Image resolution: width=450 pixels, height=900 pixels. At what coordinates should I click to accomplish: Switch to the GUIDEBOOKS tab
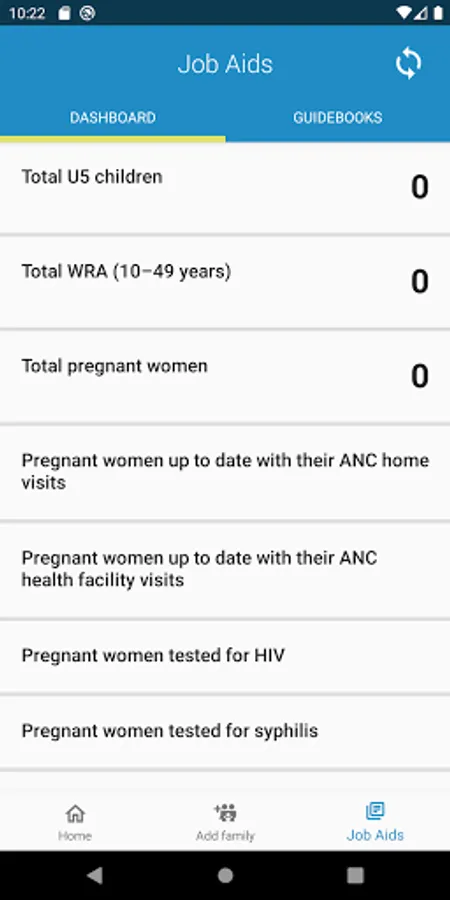click(x=338, y=118)
